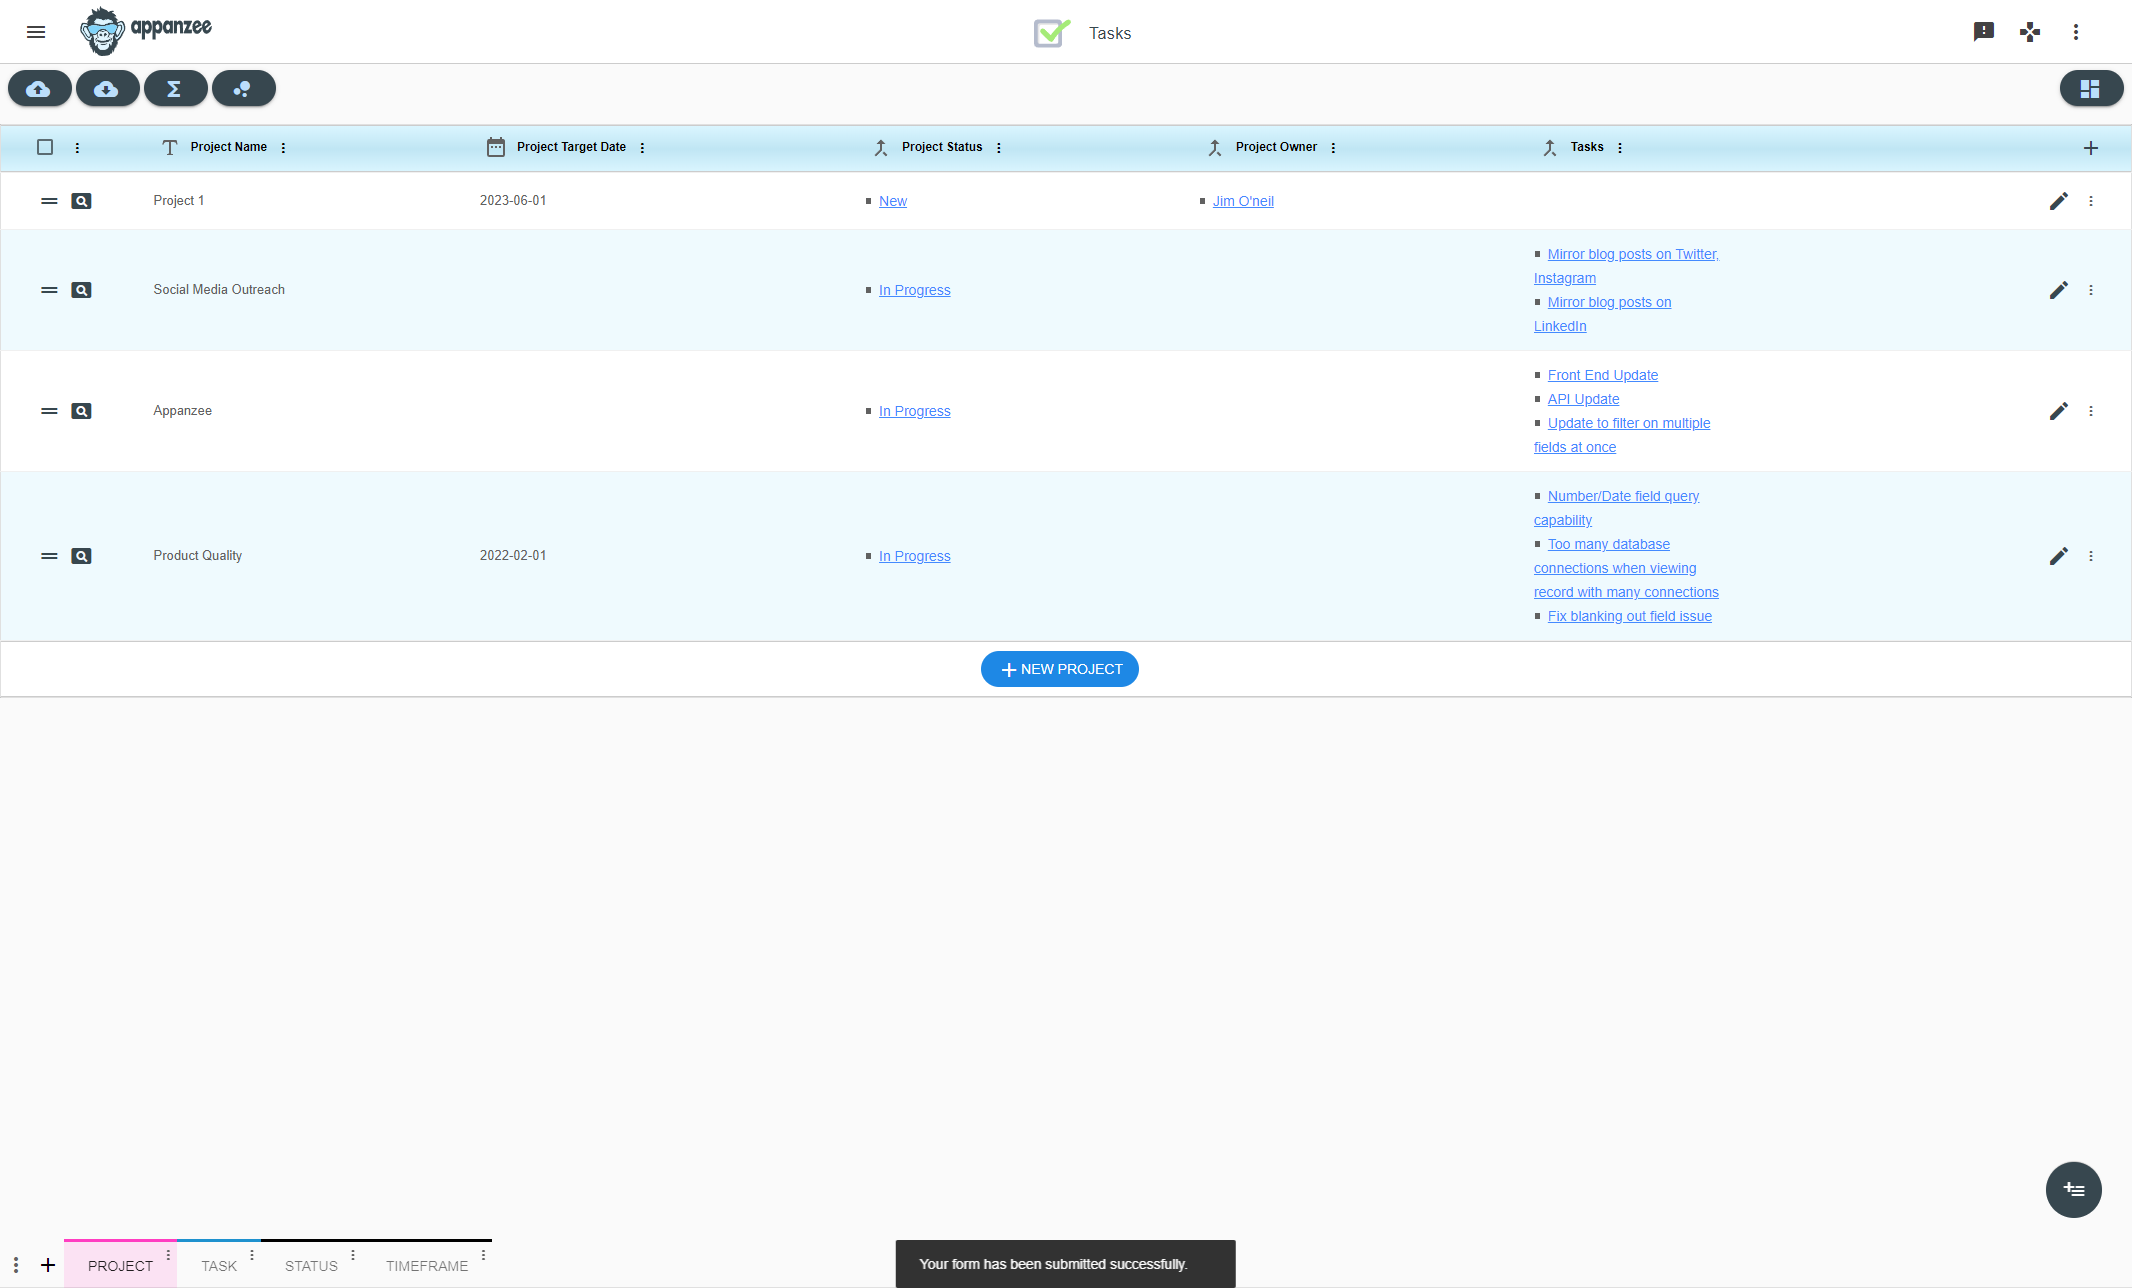The width and height of the screenshot is (2132, 1288).
Task: Open Fix blanking out field issue link
Action: pyautogui.click(x=1630, y=616)
